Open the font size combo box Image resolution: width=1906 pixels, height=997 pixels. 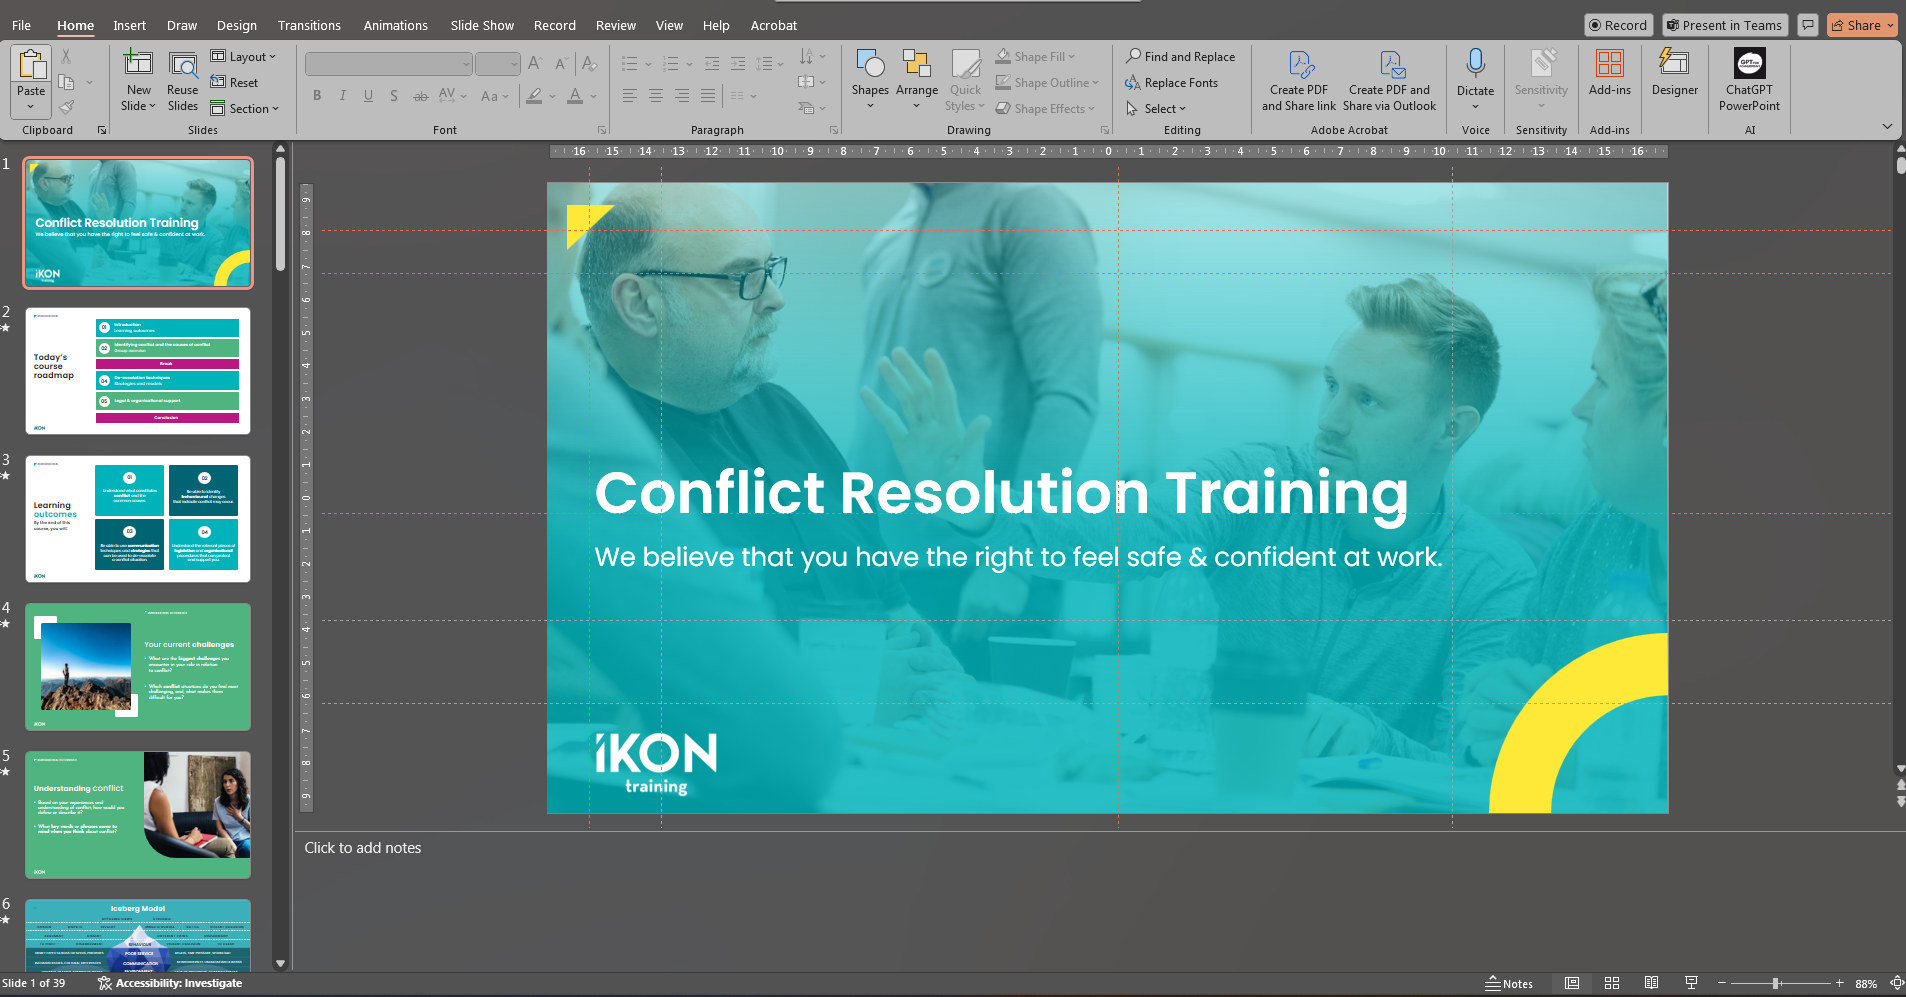497,64
